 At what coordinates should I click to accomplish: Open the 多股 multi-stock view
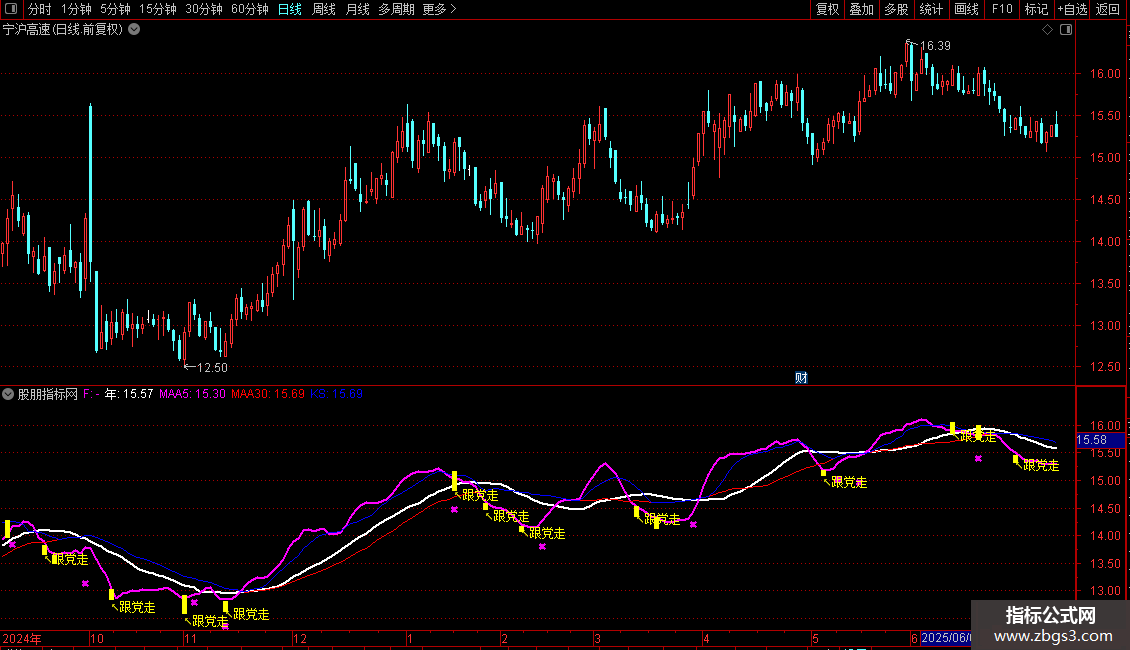[x=896, y=9]
